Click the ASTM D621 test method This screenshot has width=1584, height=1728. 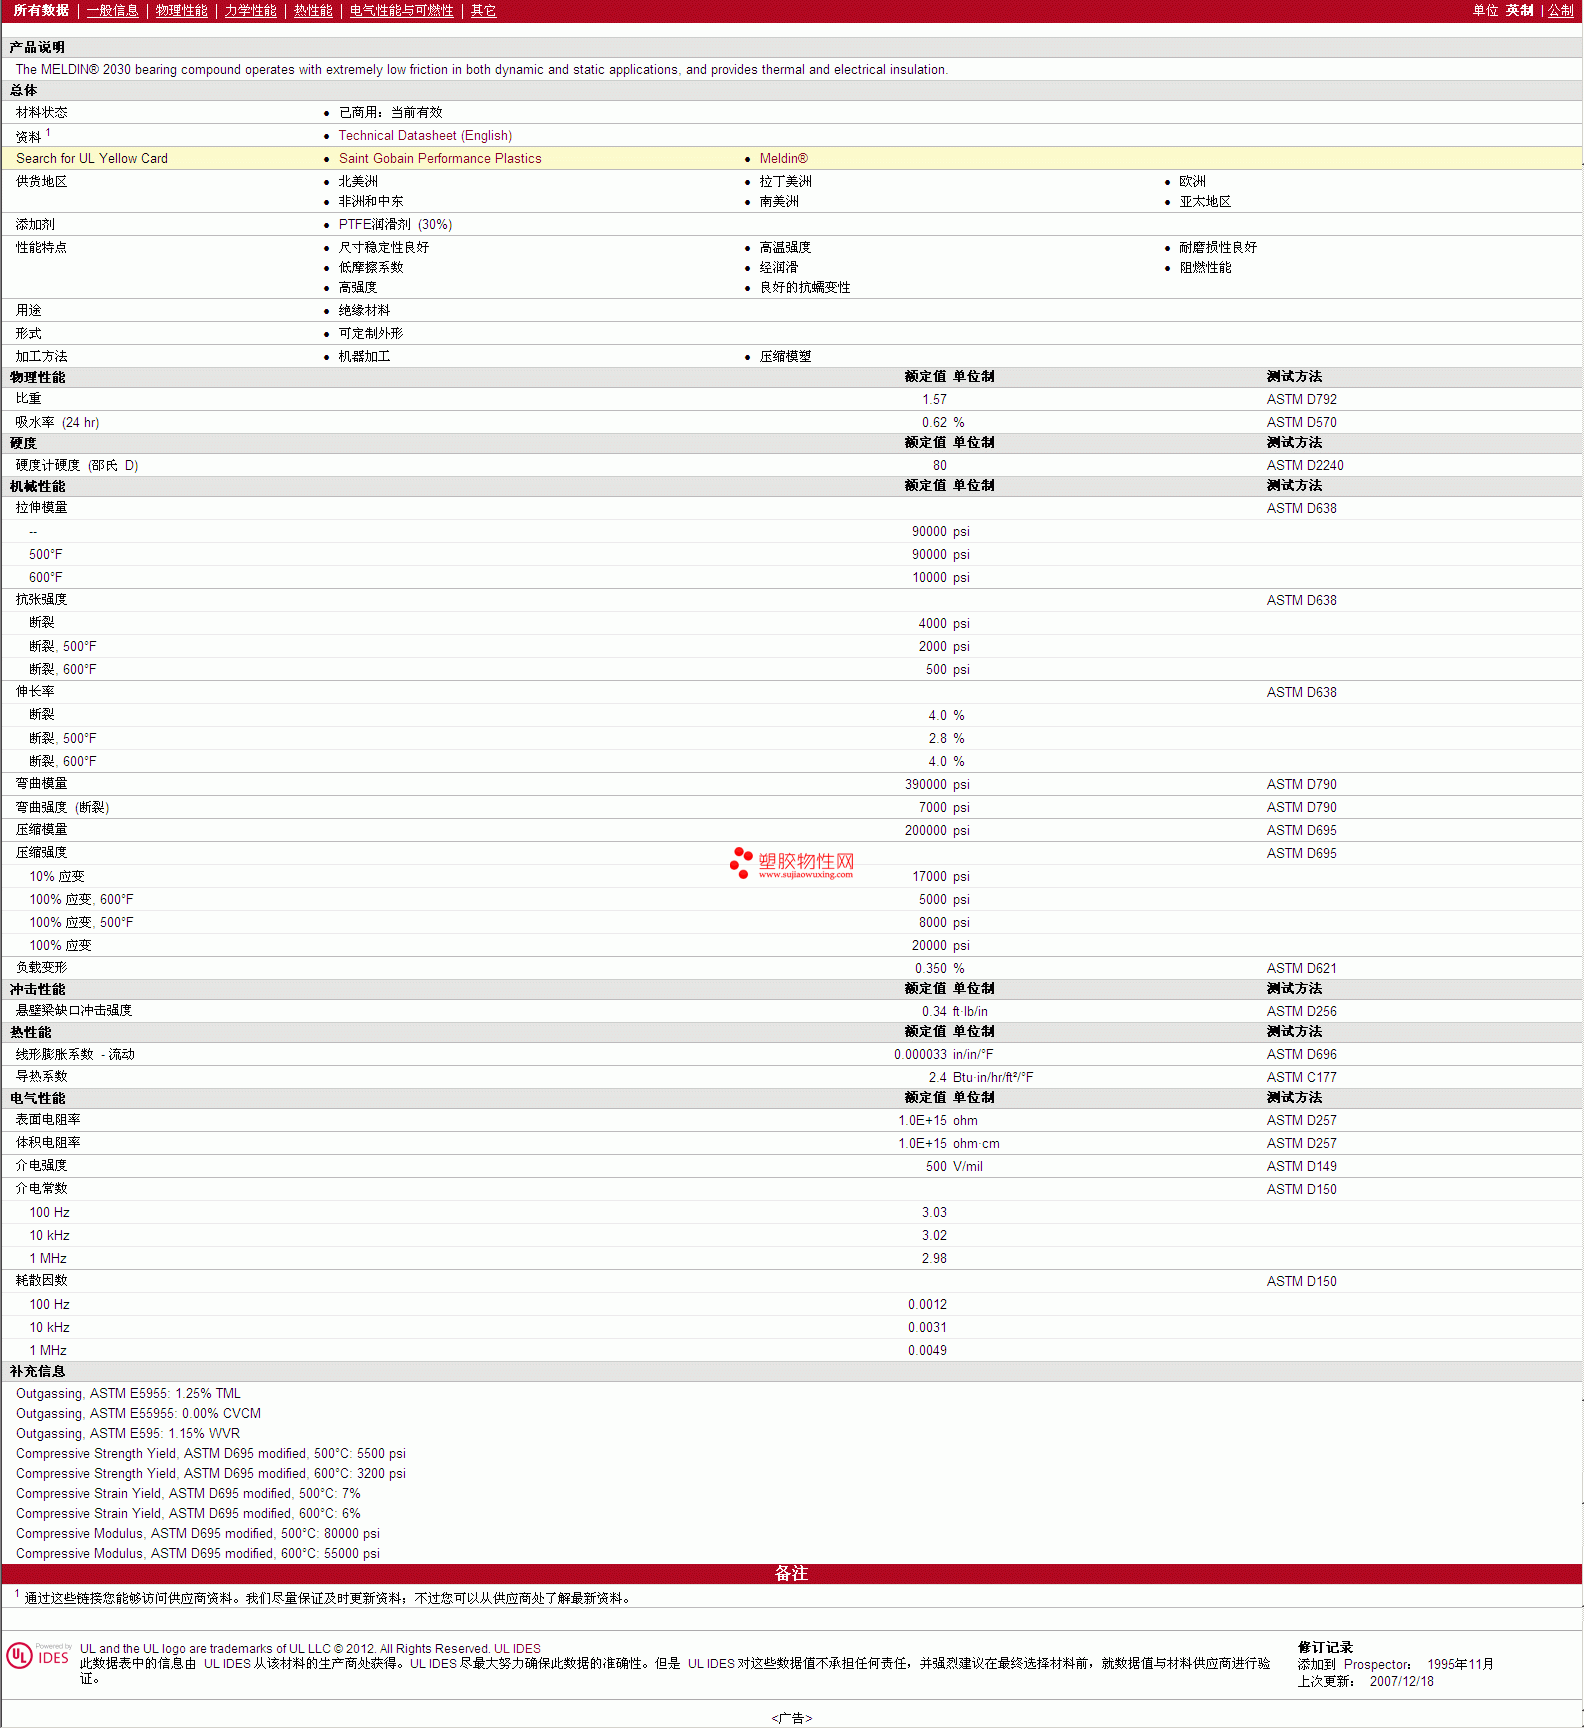click(1301, 968)
